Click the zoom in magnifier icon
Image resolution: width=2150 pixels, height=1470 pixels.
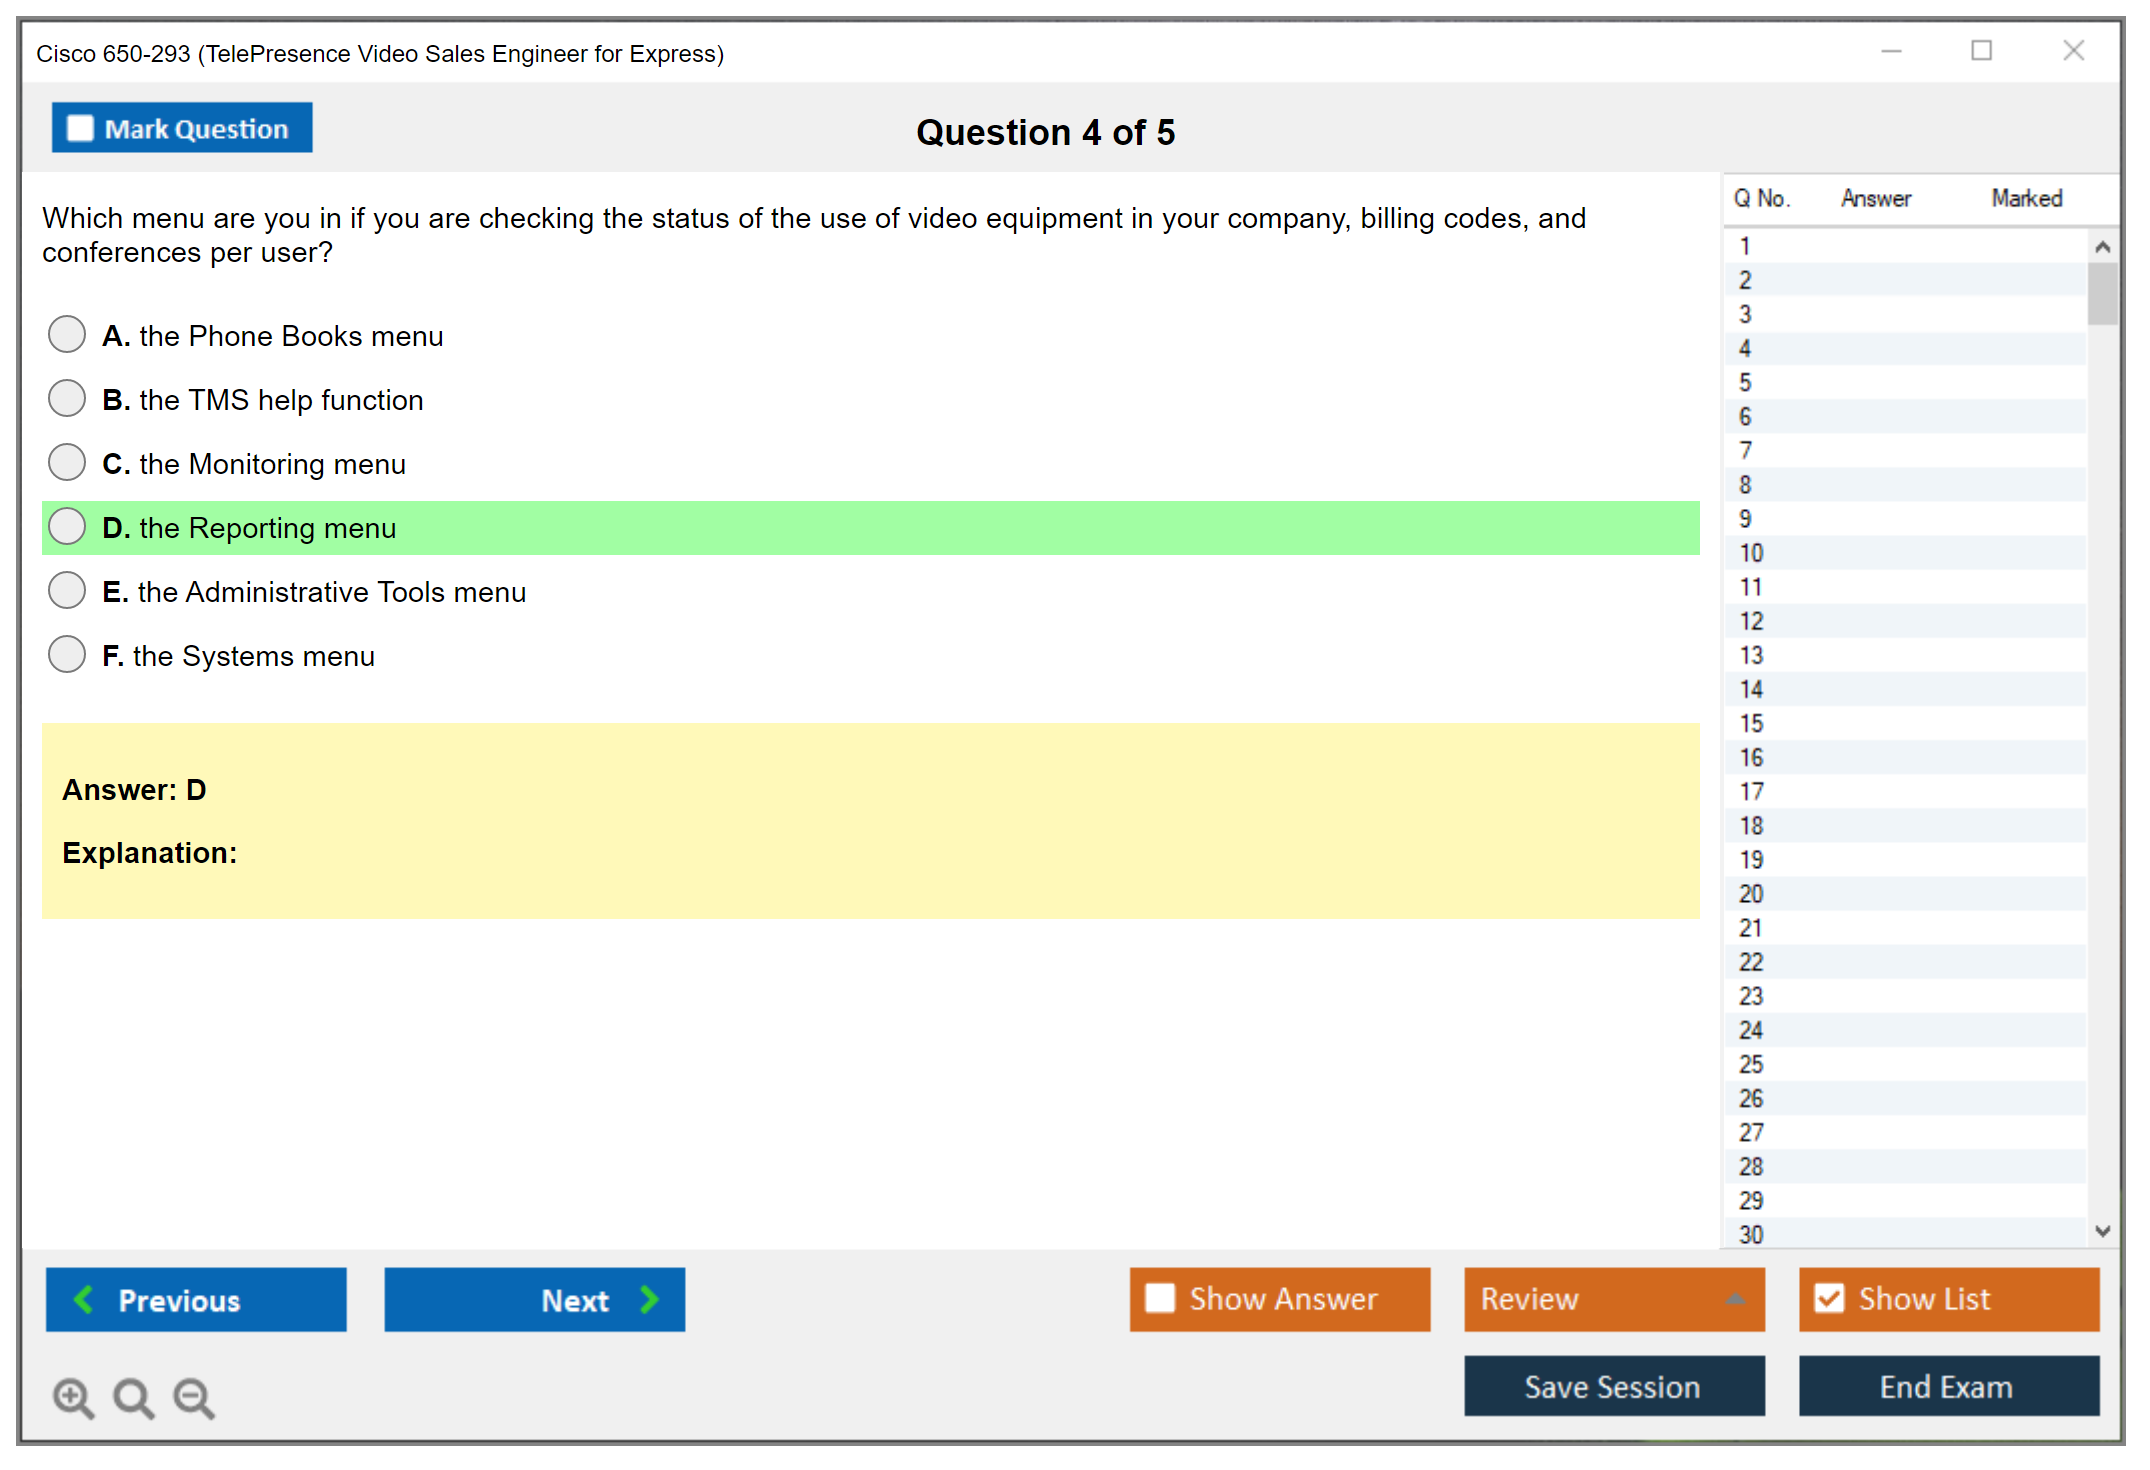pyautogui.click(x=72, y=1397)
